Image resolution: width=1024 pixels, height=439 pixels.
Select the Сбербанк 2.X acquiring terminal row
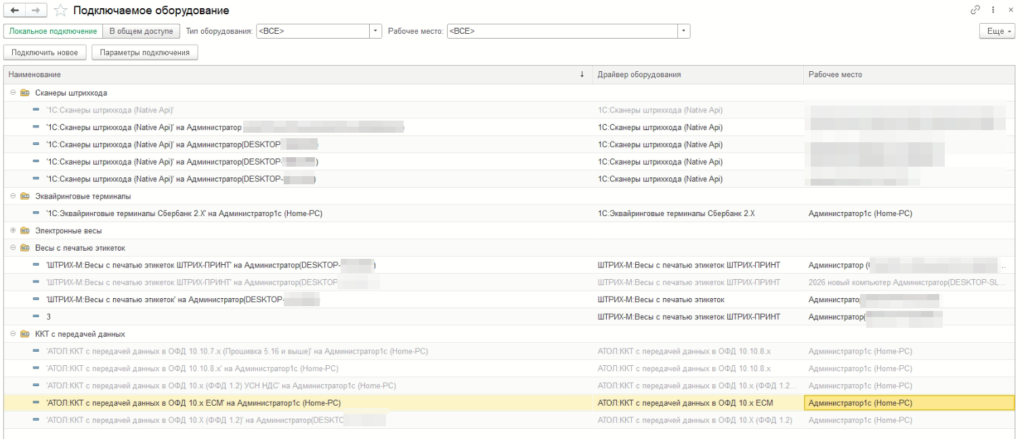pos(509,213)
